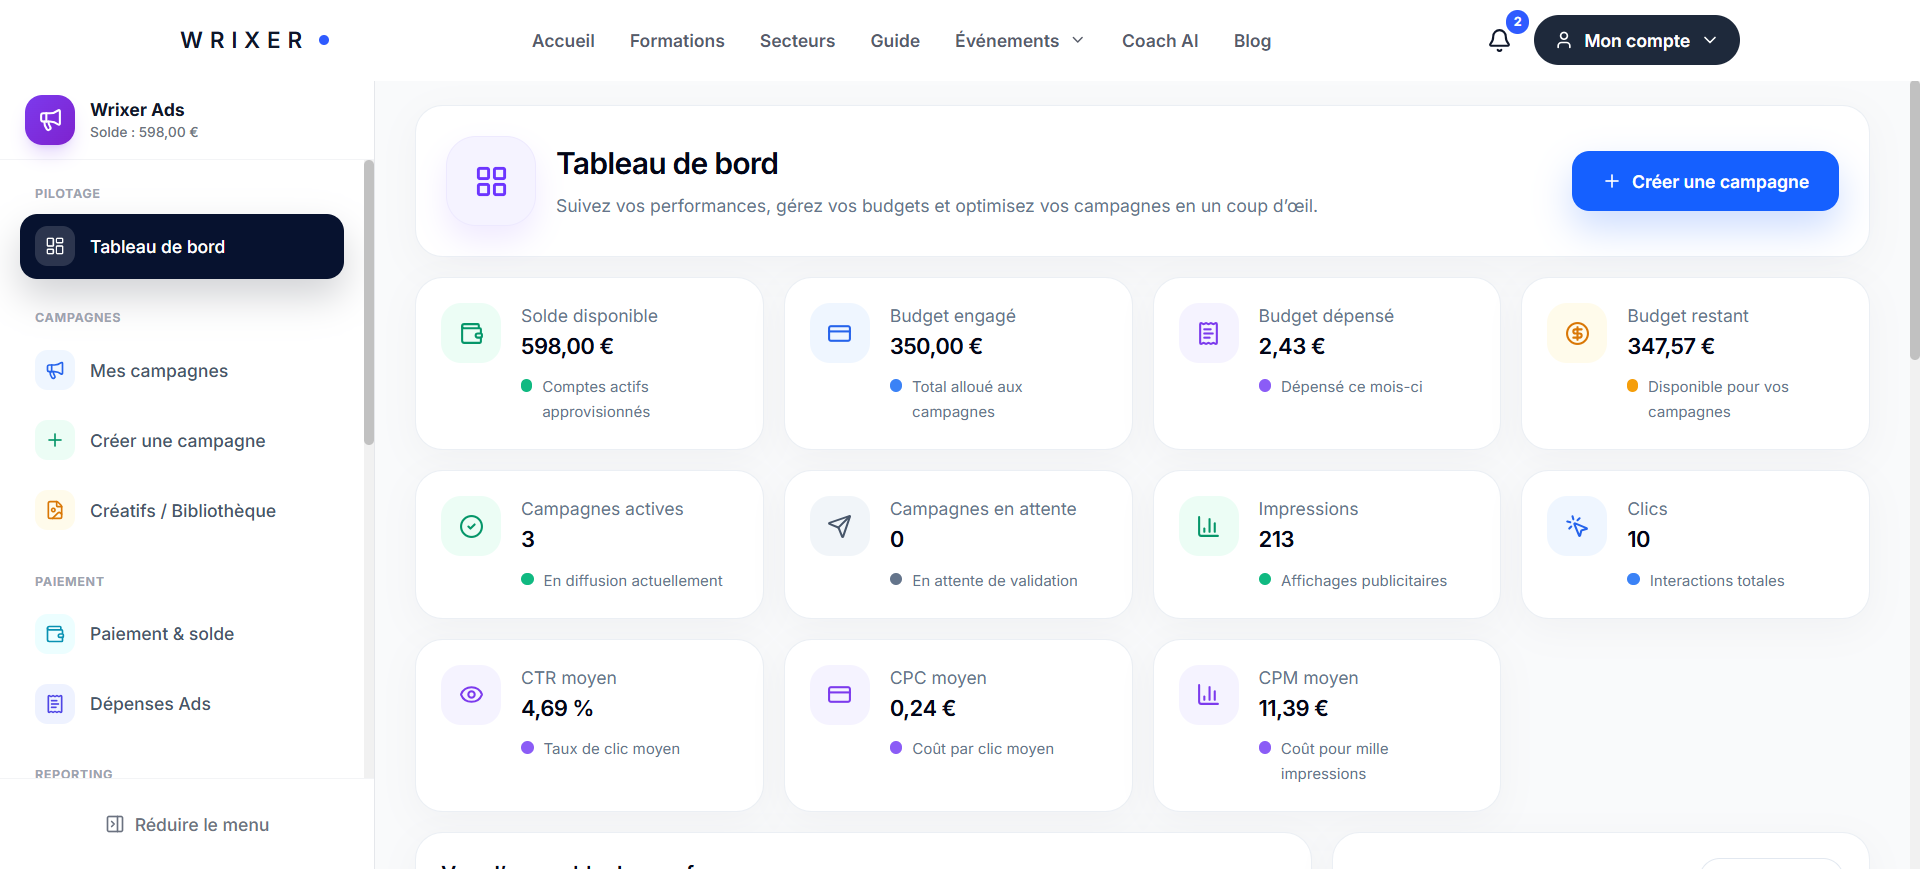Click the Solde disponible wallet icon
The image size is (1920, 869).
(471, 333)
